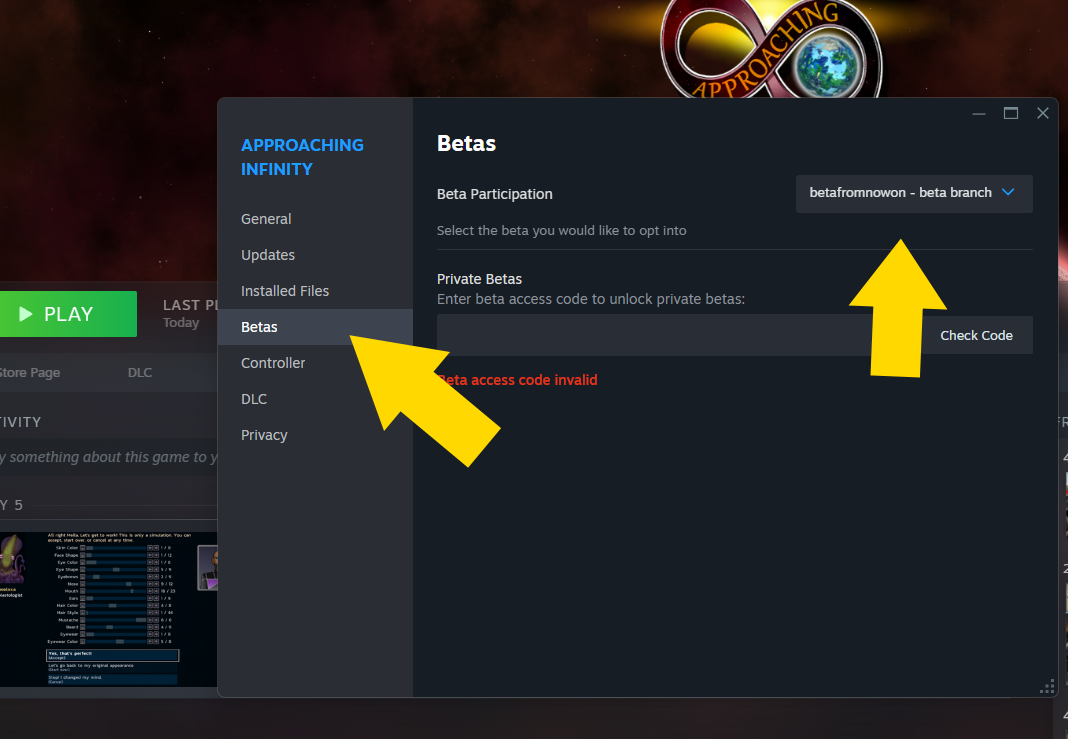Open the character customization screenshot thumbnail
Screen dimensions: 1068x739
[109, 609]
